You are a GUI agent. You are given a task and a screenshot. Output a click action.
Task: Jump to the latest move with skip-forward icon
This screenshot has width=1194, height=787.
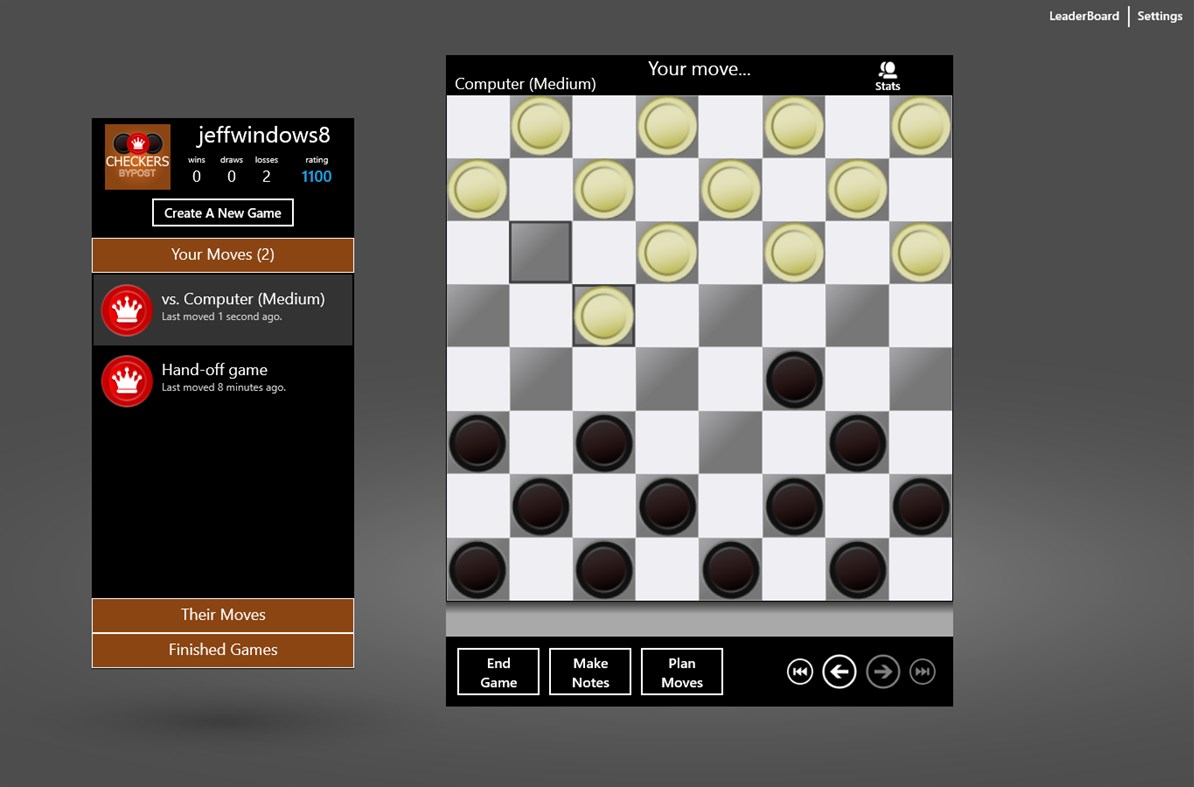pos(922,671)
